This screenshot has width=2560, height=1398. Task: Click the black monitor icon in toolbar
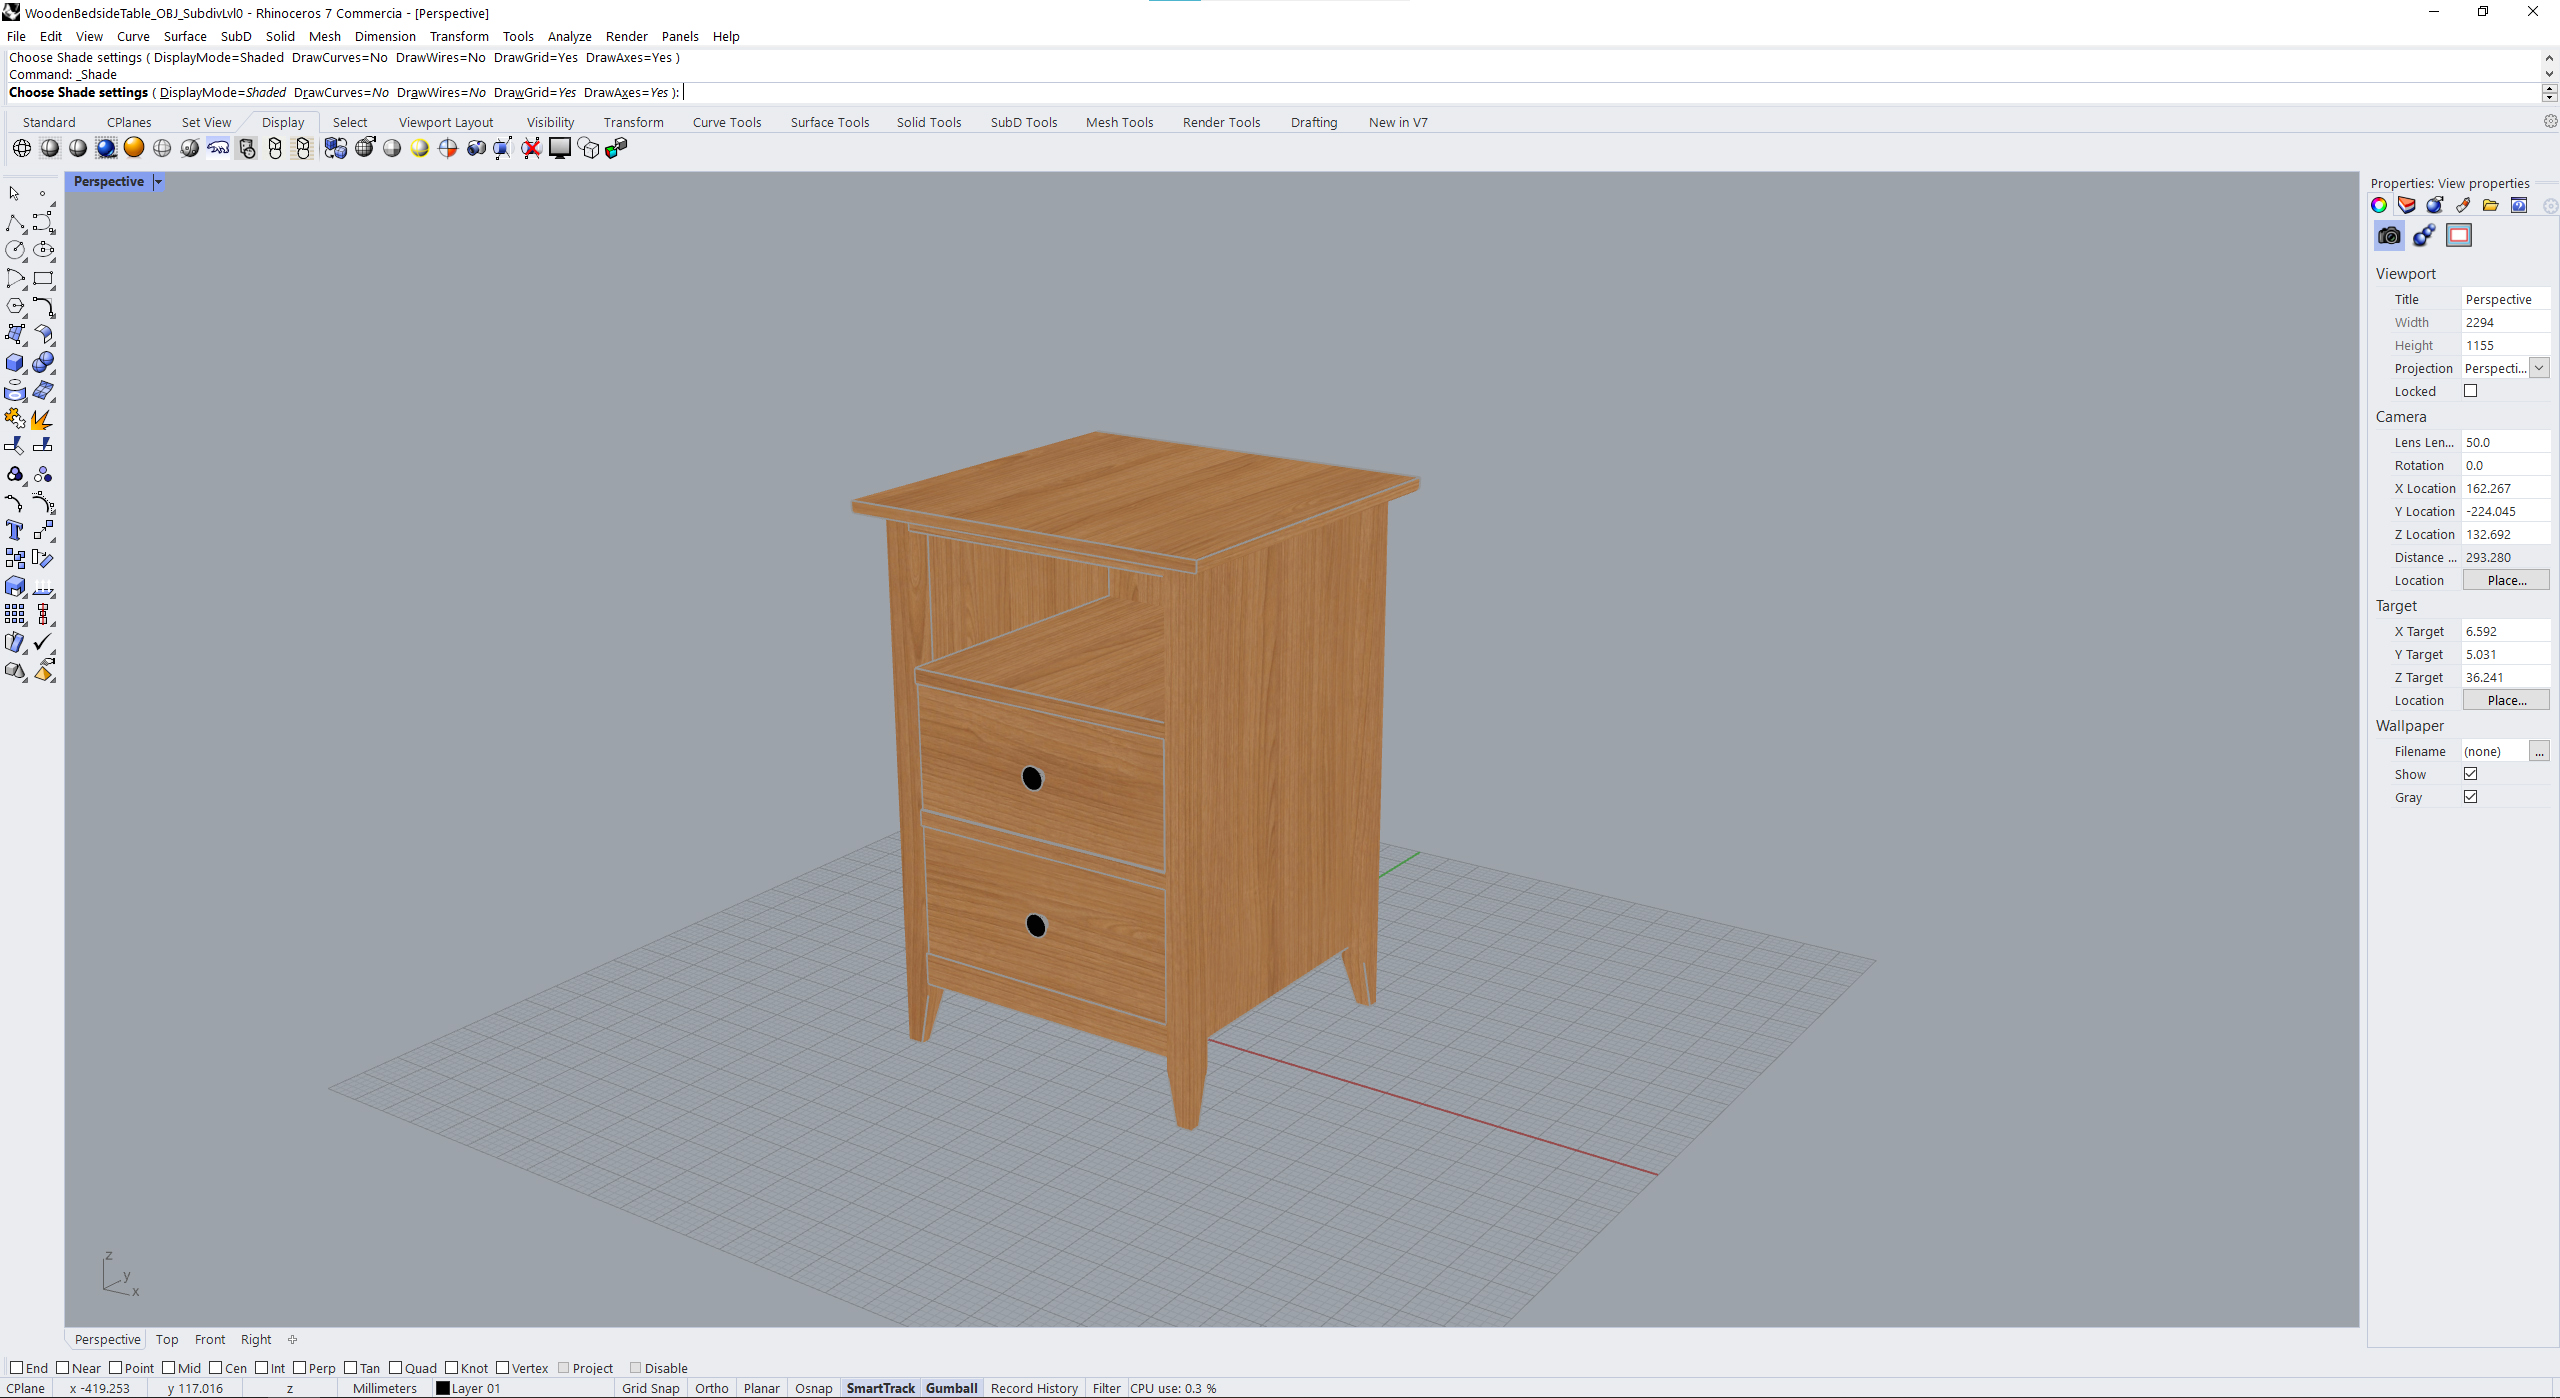click(560, 148)
